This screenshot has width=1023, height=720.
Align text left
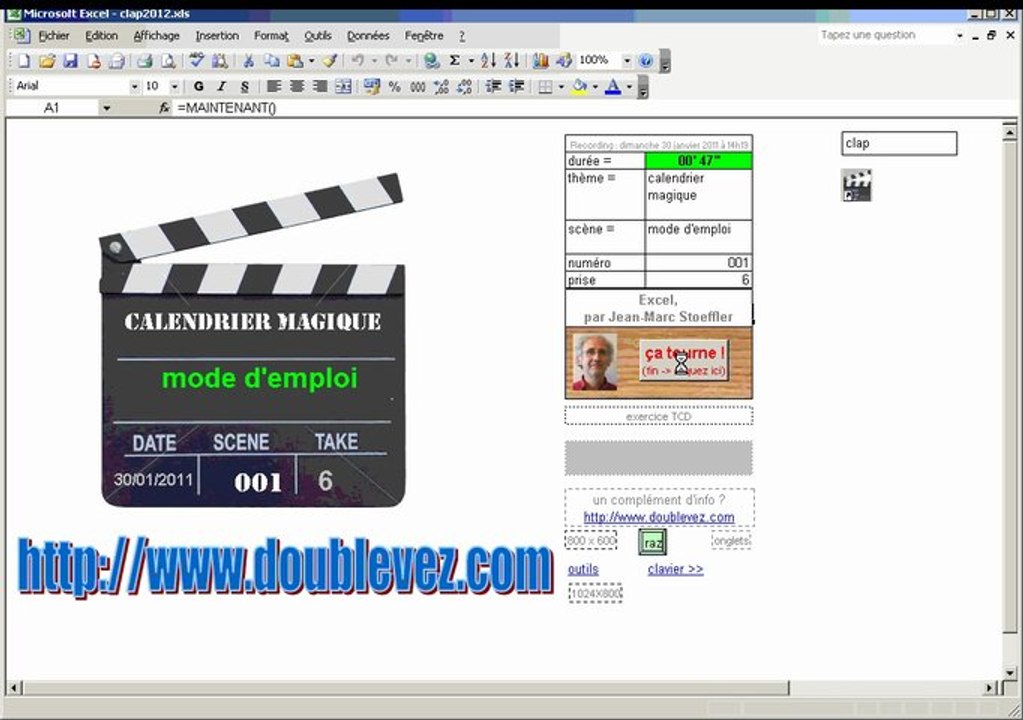[274, 86]
